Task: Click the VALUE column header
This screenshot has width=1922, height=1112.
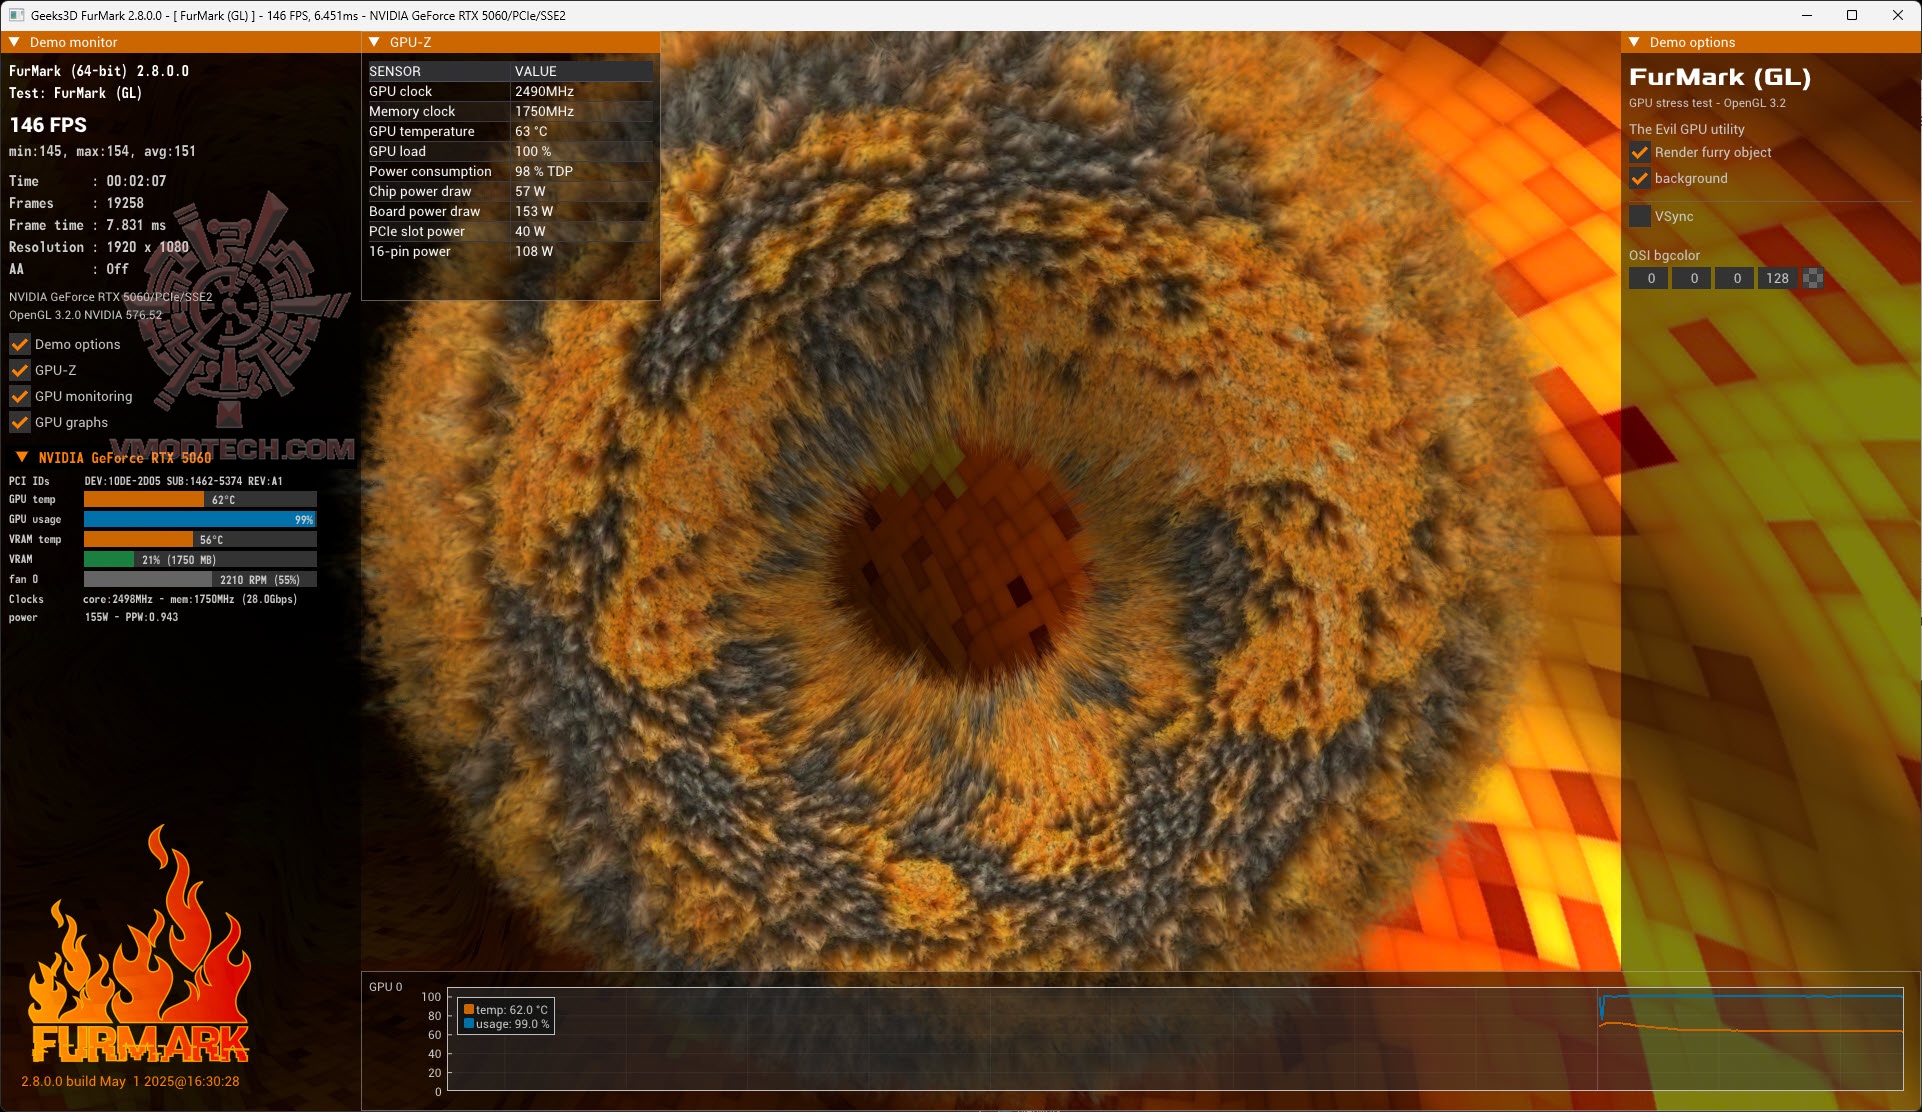Action: click(x=536, y=71)
